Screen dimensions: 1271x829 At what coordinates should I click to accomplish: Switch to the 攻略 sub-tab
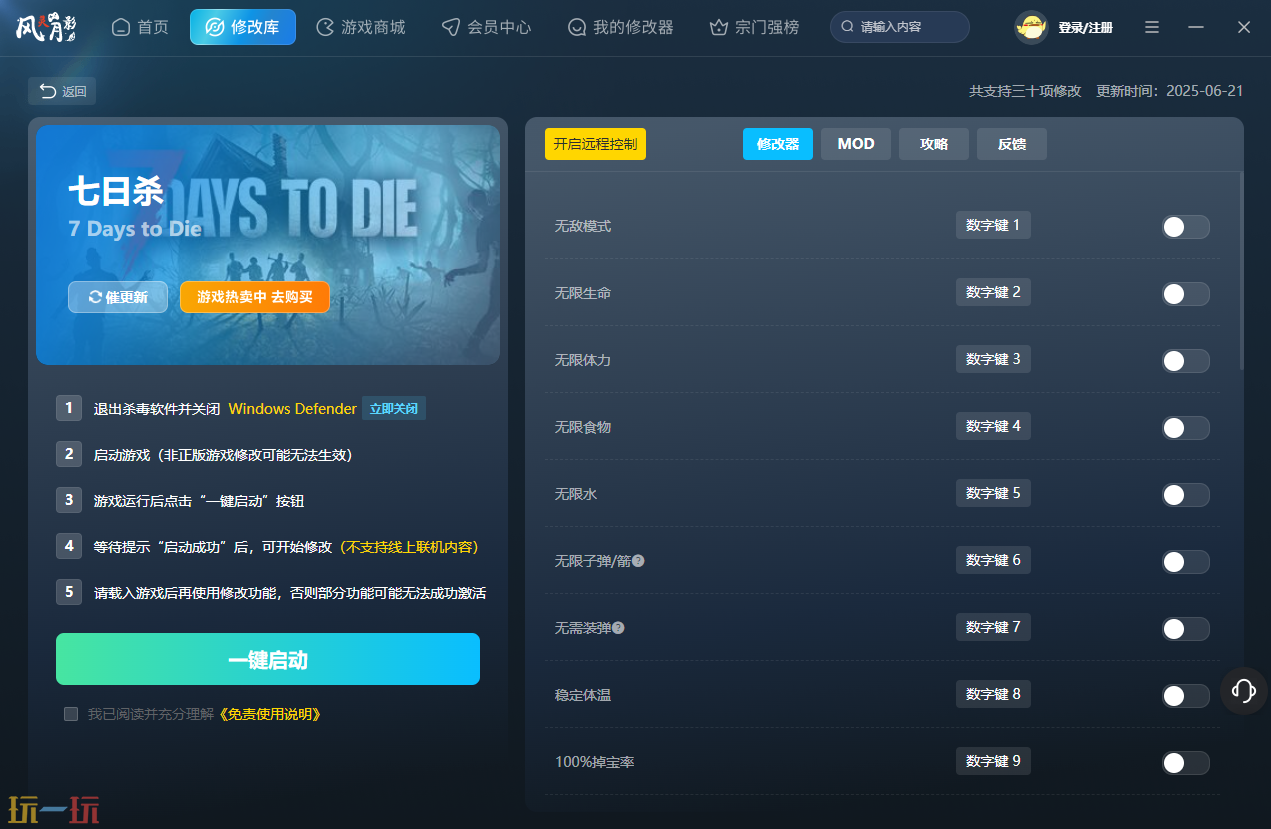tap(934, 144)
